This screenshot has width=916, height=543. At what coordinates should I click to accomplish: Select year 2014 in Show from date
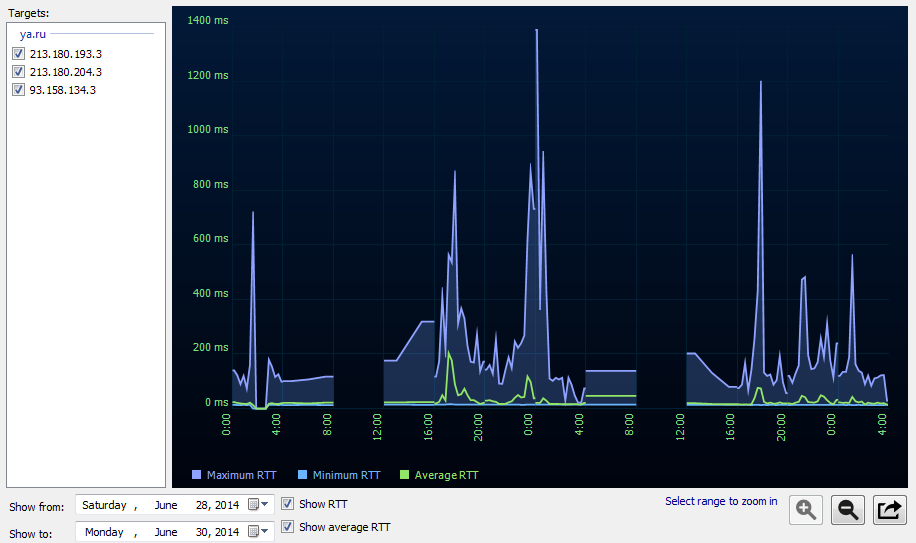(226, 505)
